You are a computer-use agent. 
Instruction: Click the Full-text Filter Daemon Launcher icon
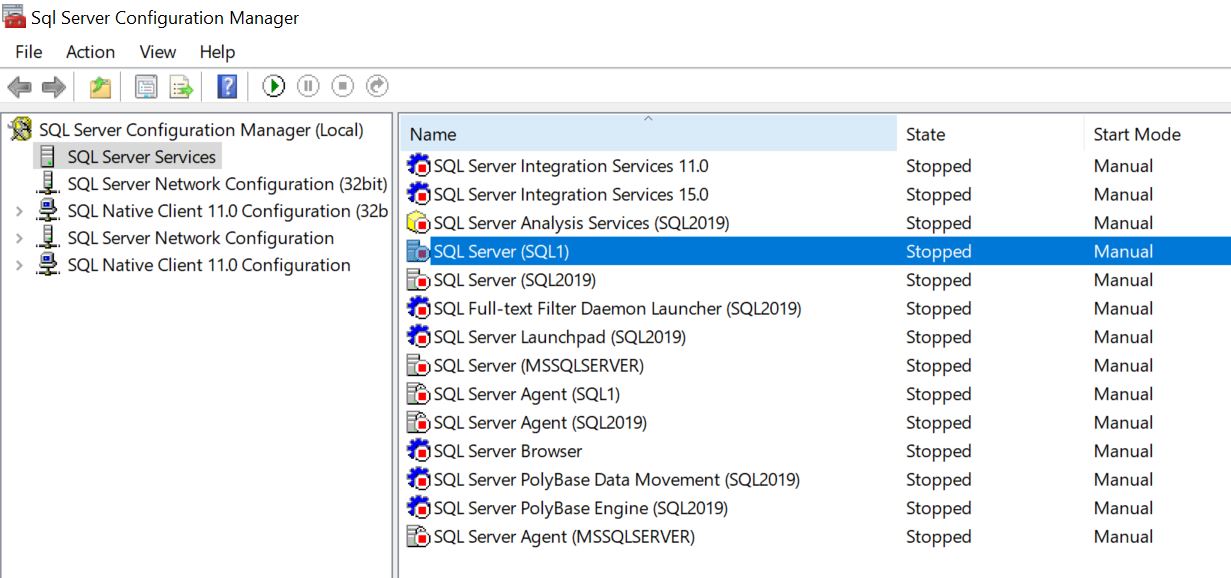tap(418, 309)
